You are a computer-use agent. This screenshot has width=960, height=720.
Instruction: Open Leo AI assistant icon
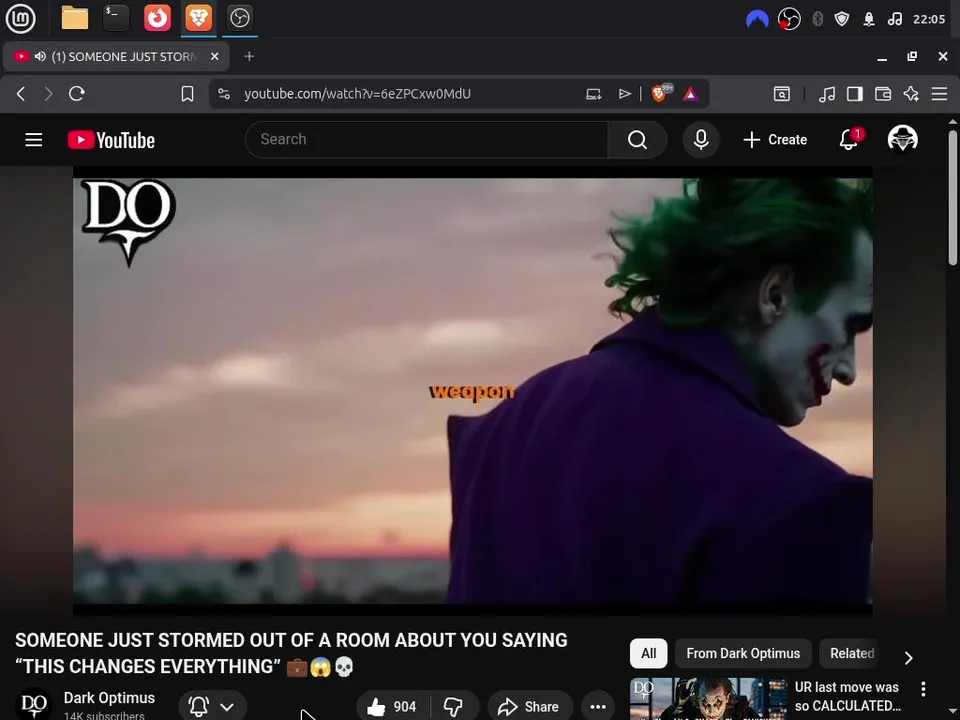tap(911, 94)
